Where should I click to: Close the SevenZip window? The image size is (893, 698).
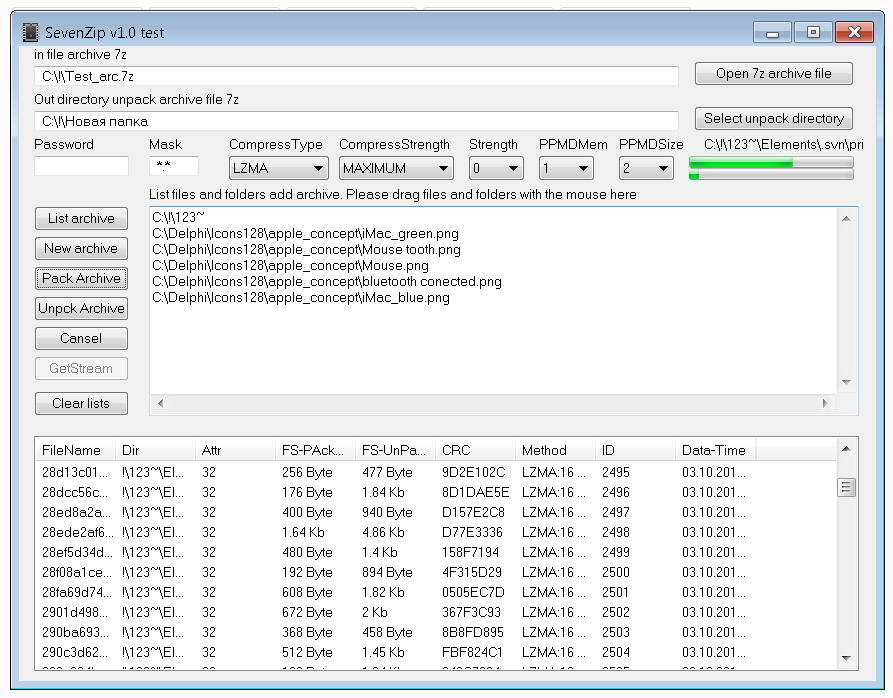(x=854, y=32)
